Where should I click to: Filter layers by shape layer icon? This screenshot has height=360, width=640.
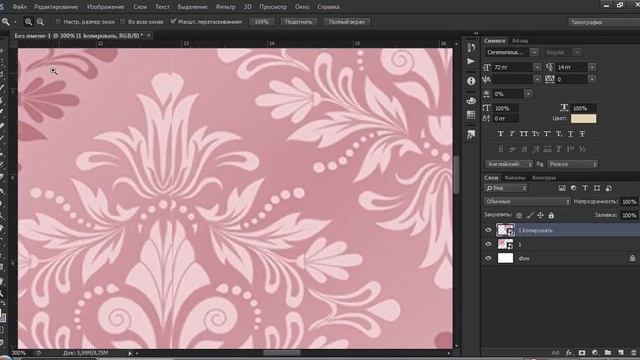[x=597, y=188]
